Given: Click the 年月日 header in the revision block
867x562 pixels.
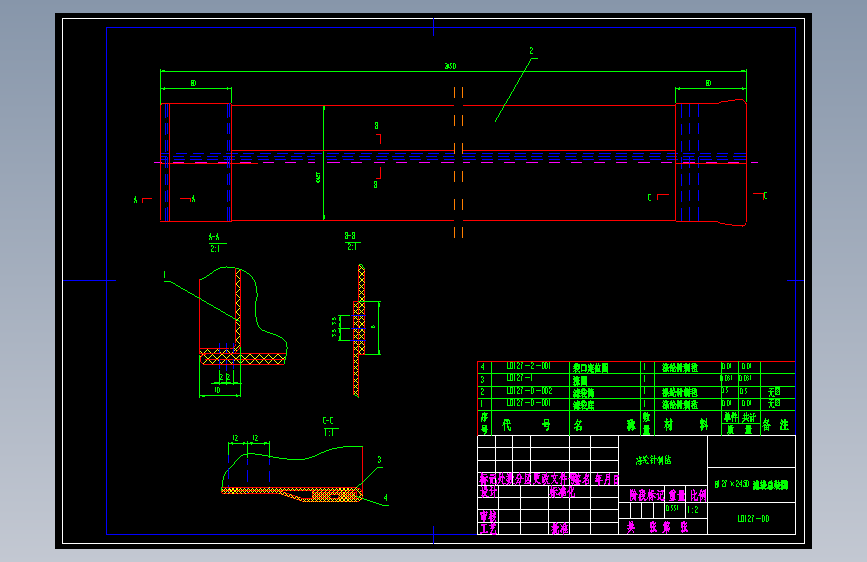Looking at the screenshot, I should pyautogui.click(x=607, y=480).
